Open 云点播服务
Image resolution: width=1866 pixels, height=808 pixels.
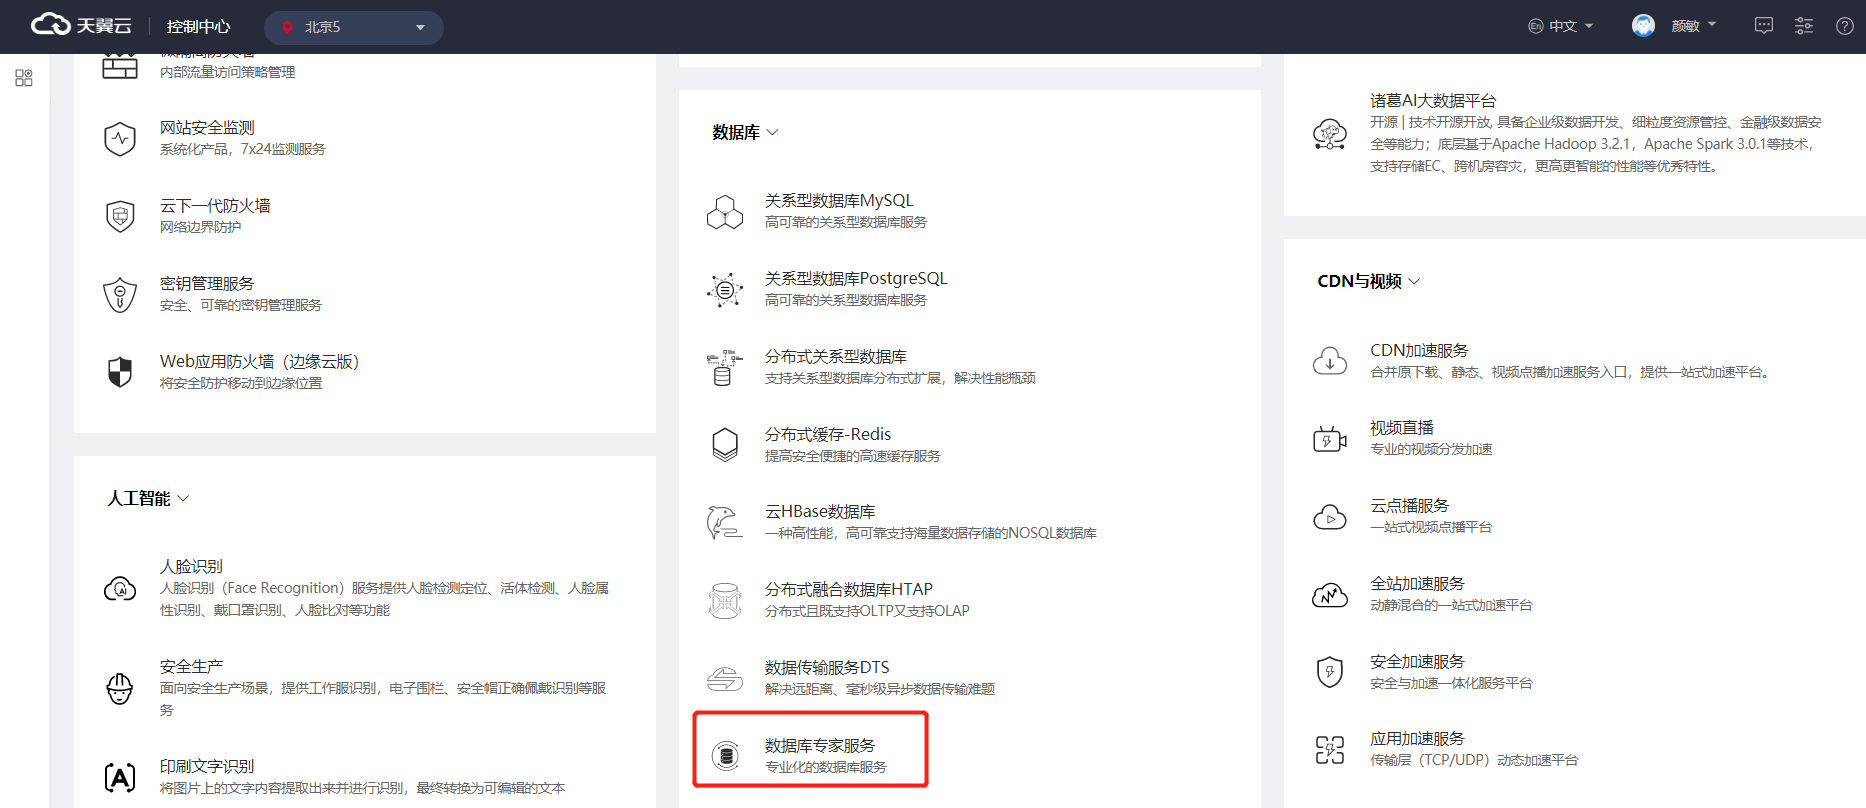coord(1409,506)
